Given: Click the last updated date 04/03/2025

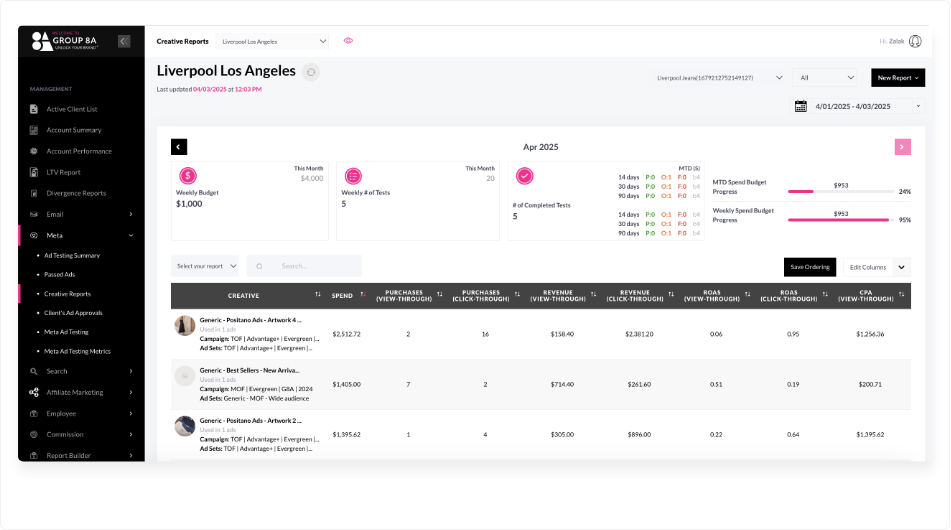Looking at the screenshot, I should point(210,89).
